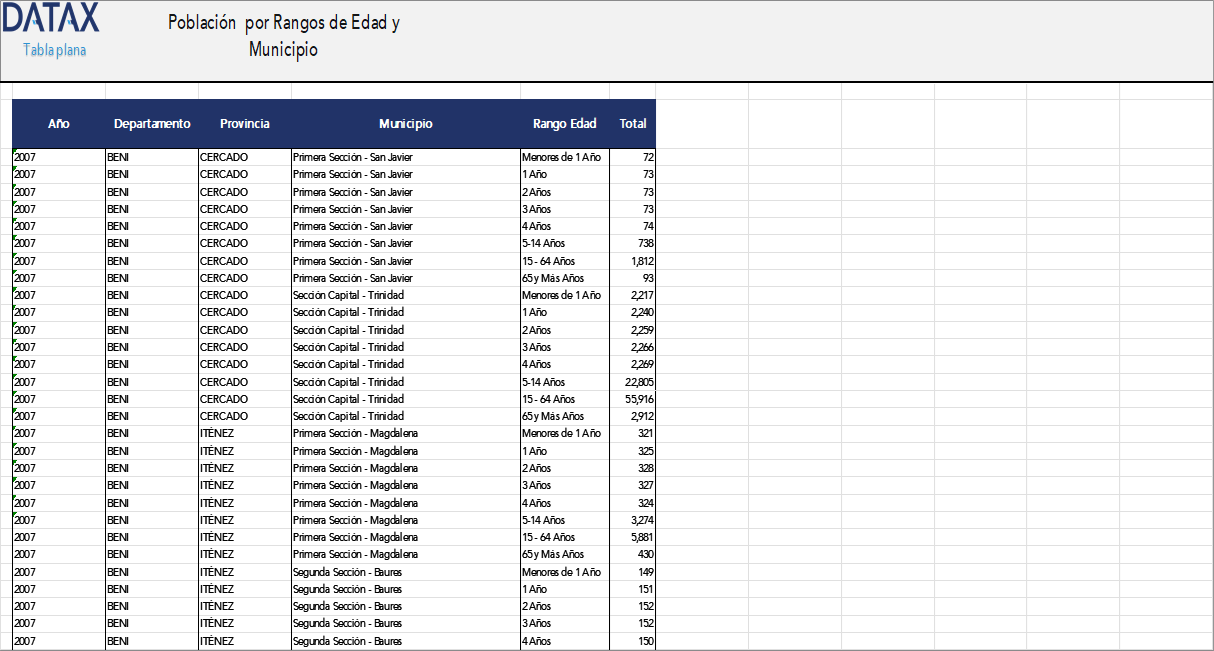Select the Total cell showing 738

point(633,243)
